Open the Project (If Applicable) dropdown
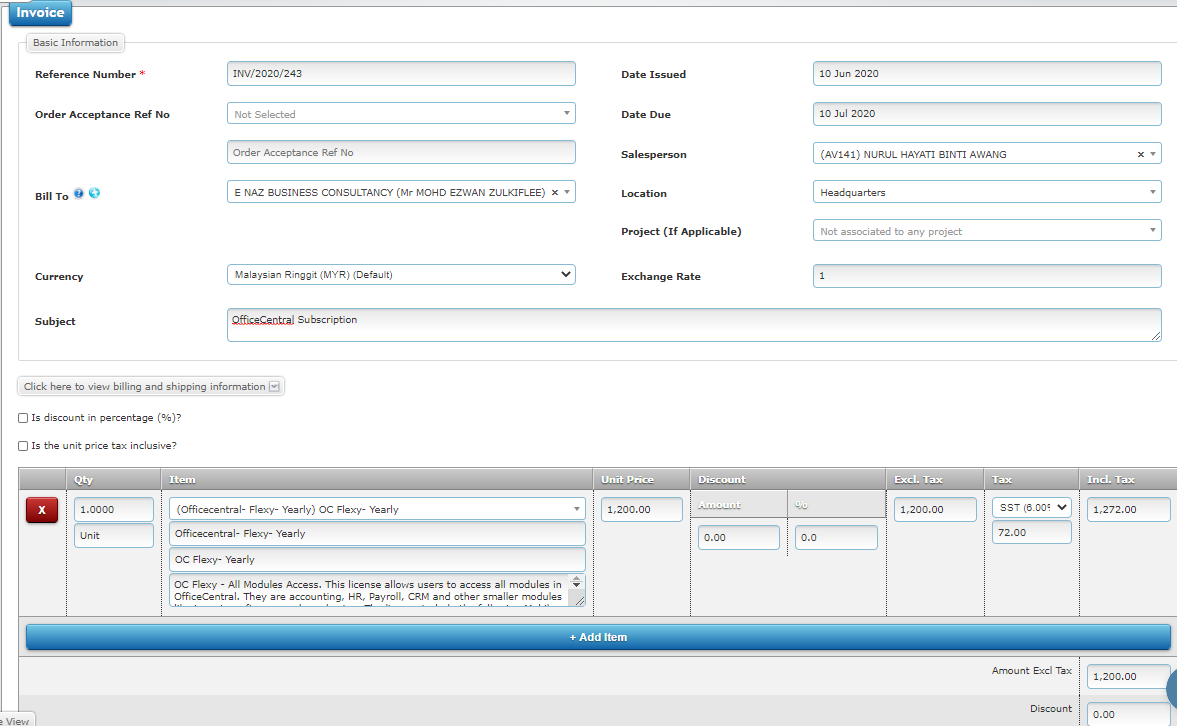The height and width of the screenshot is (726, 1177). pyautogui.click(x=986, y=230)
